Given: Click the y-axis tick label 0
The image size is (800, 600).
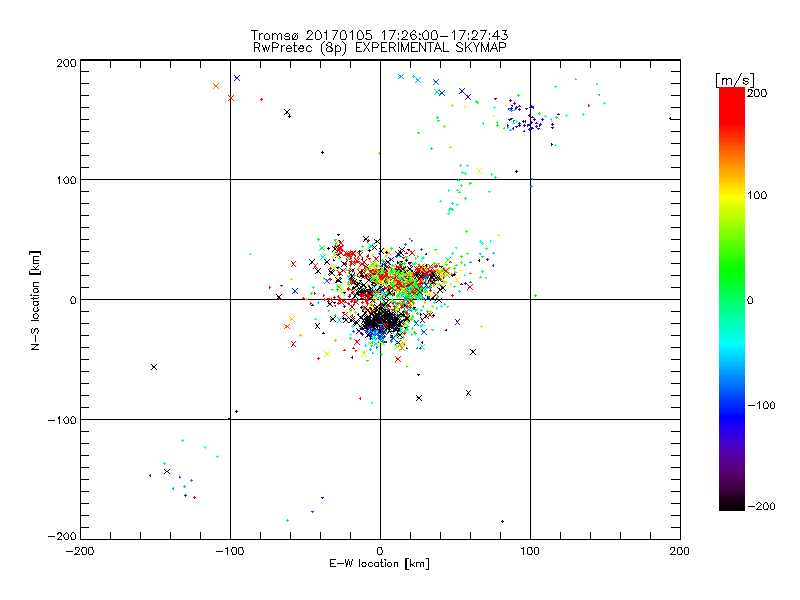Looking at the screenshot, I should tap(73, 300).
